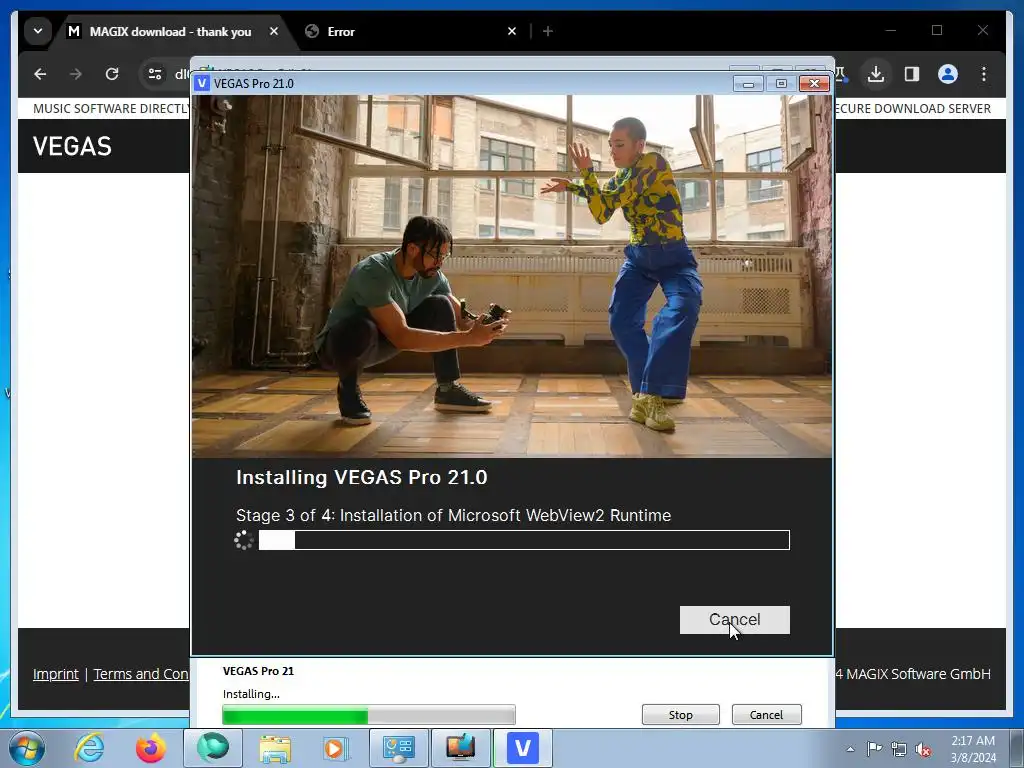
Task: Cancel the VEGAS Pro 21.0 installation
Action: click(734, 619)
